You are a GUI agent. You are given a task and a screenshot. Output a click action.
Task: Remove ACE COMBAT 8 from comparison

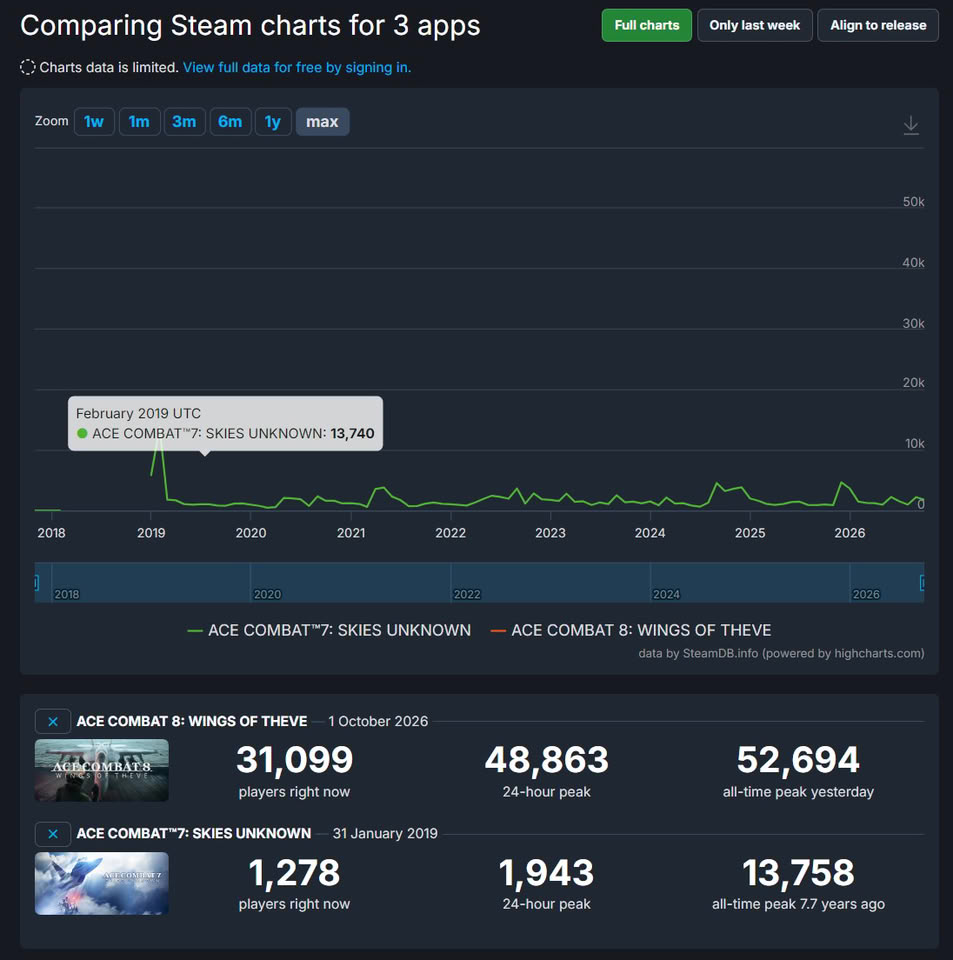53,721
